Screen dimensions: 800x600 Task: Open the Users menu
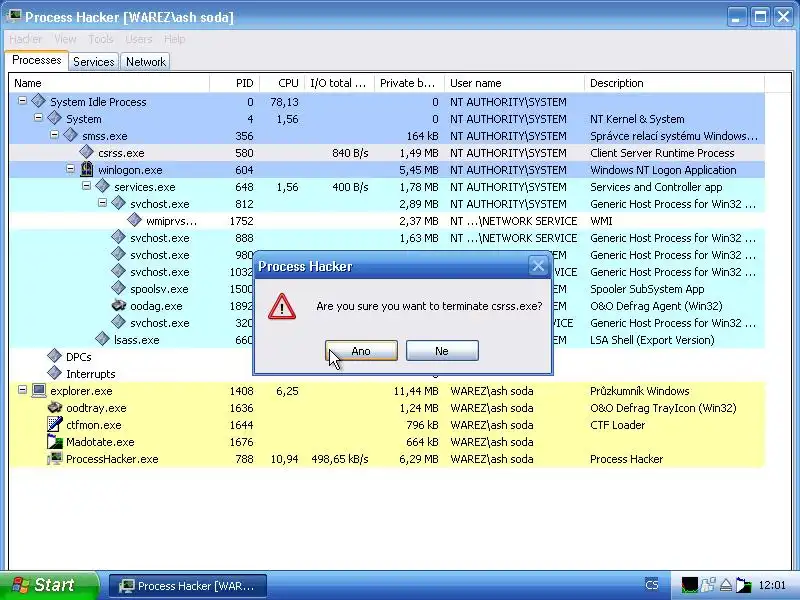pos(138,39)
